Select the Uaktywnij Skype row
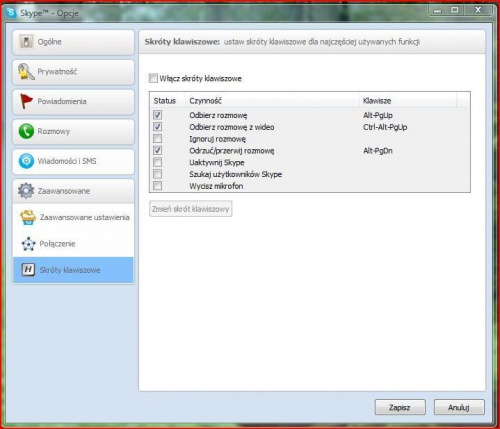This screenshot has width=500, height=429. click(x=310, y=162)
